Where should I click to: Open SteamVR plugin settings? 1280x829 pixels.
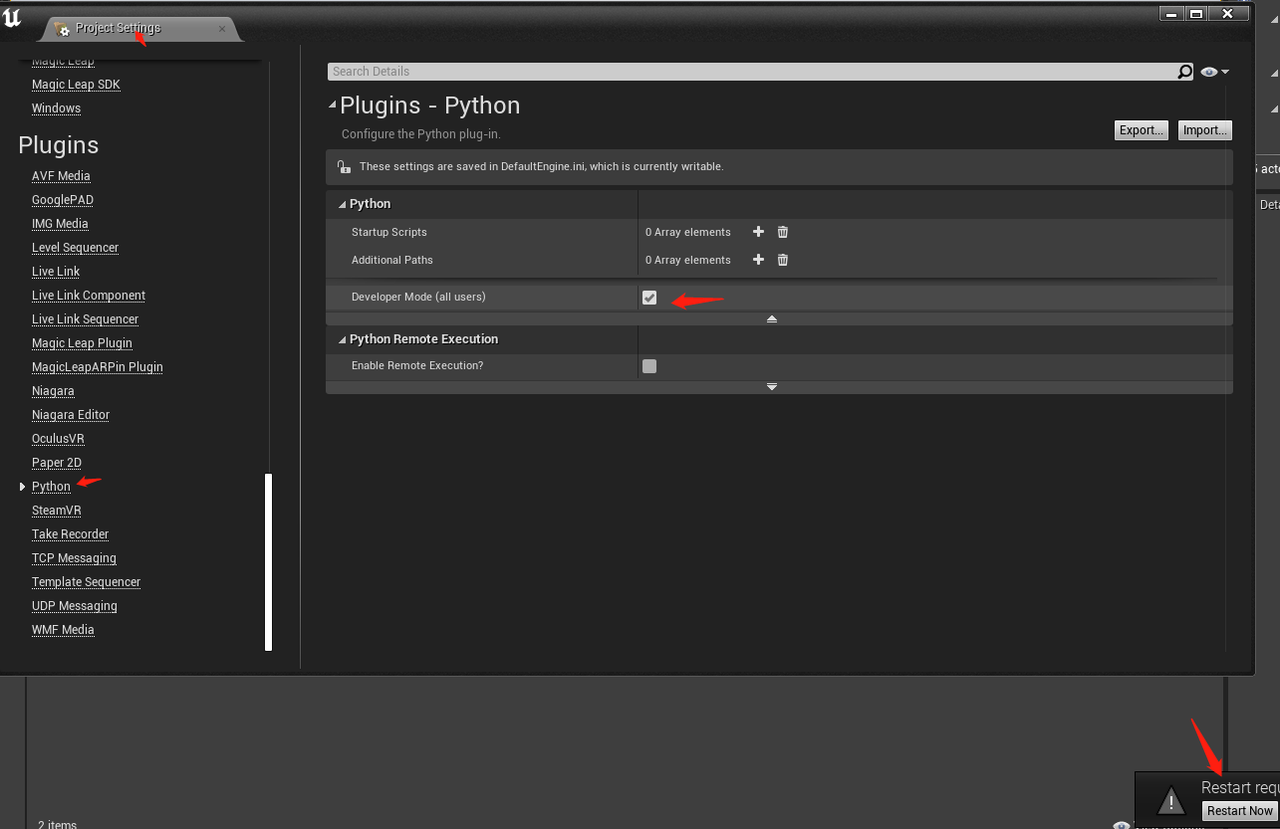(x=57, y=511)
